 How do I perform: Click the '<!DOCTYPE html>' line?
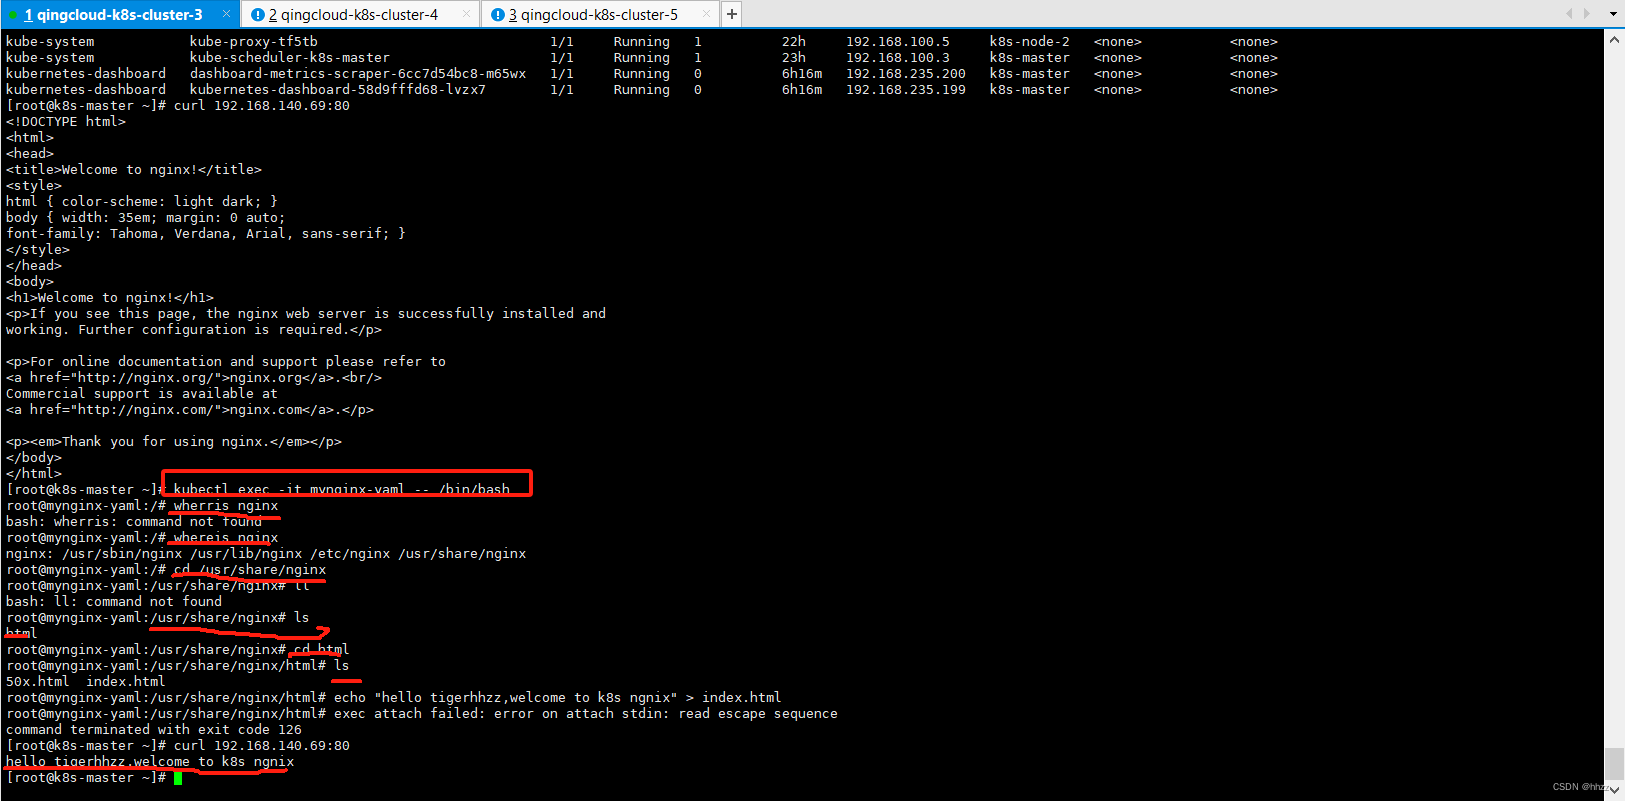66,122
